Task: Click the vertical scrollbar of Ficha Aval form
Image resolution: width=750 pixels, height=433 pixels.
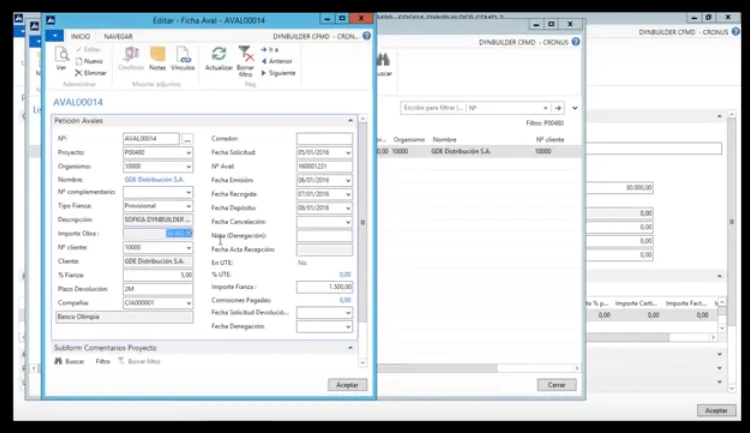Action: [x=363, y=242]
